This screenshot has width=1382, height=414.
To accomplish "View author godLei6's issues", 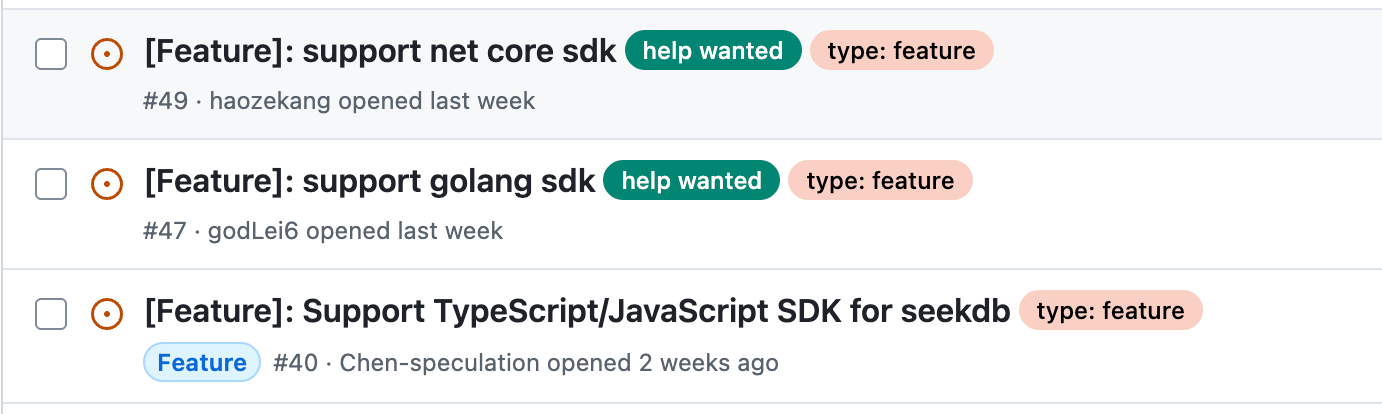I will click(254, 231).
